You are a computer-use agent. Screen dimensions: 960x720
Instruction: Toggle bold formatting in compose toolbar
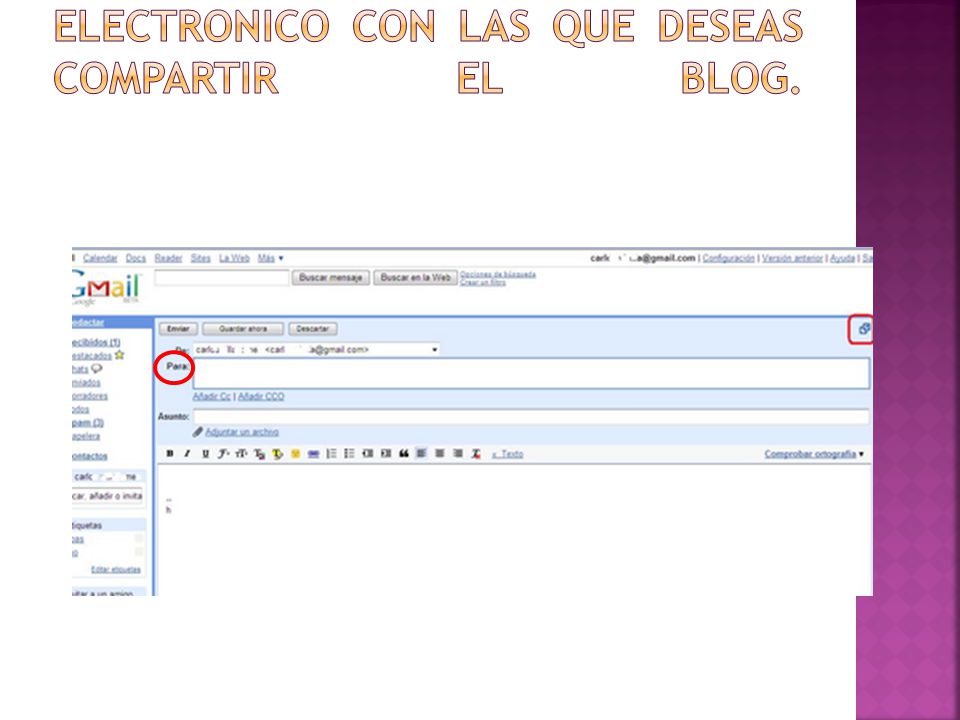[170, 454]
